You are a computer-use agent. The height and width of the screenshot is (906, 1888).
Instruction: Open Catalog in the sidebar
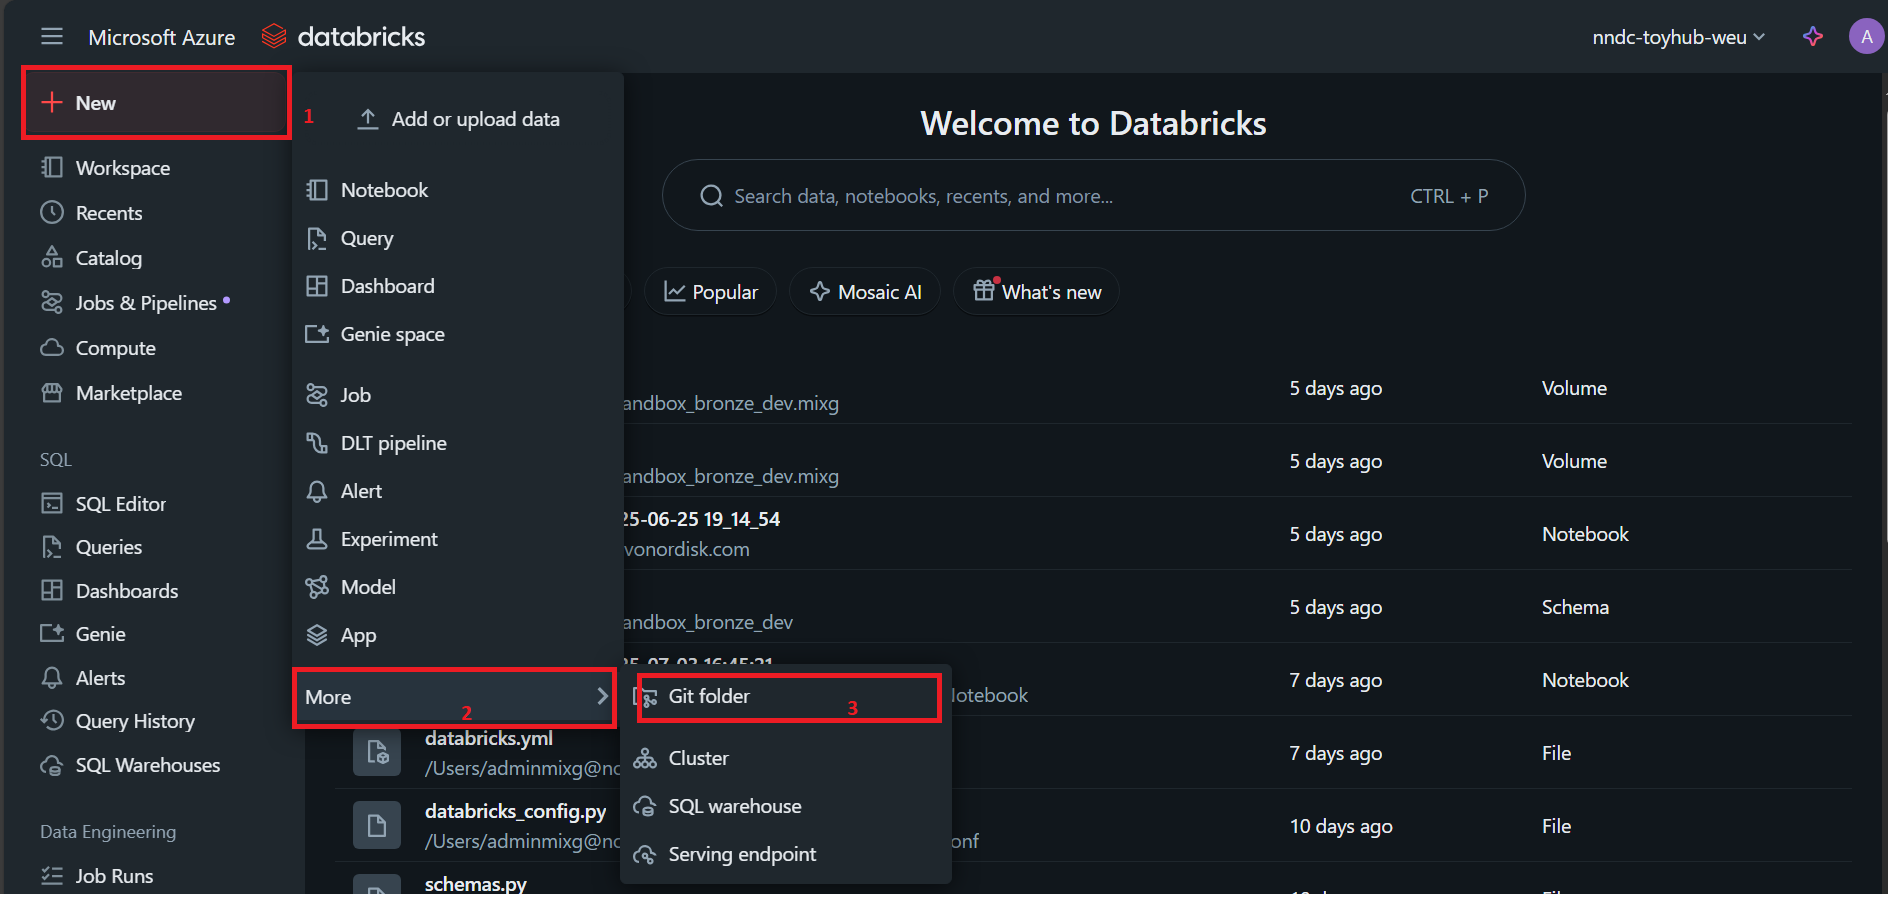coord(108,258)
